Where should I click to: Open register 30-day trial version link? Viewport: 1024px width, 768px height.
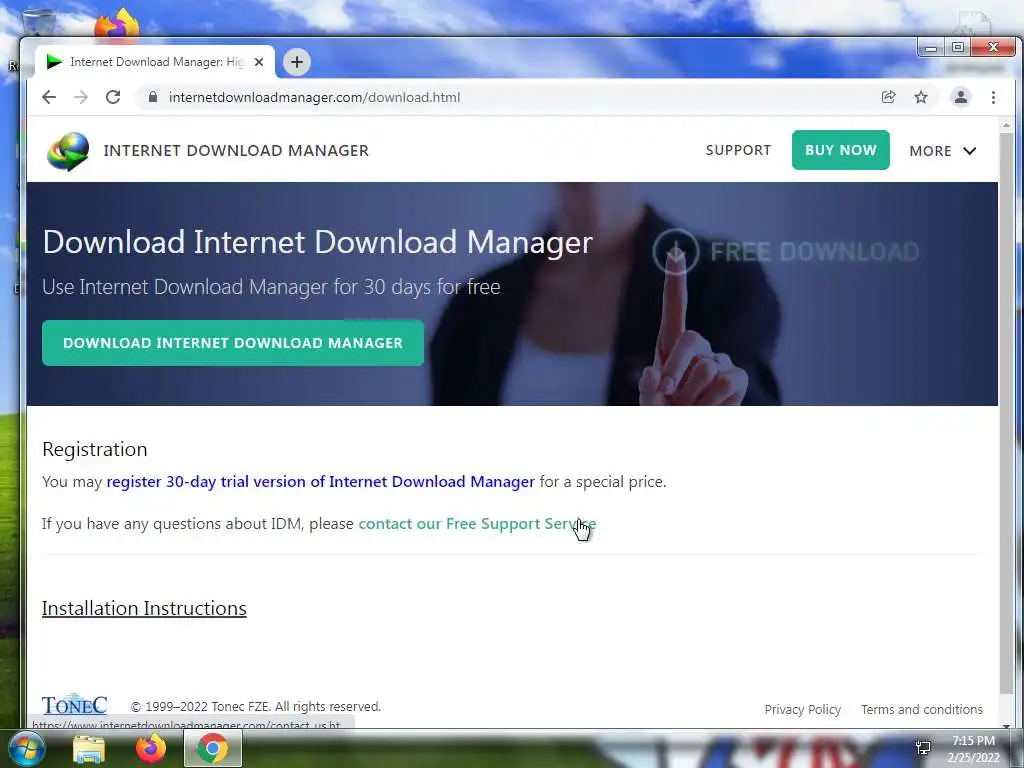(321, 482)
